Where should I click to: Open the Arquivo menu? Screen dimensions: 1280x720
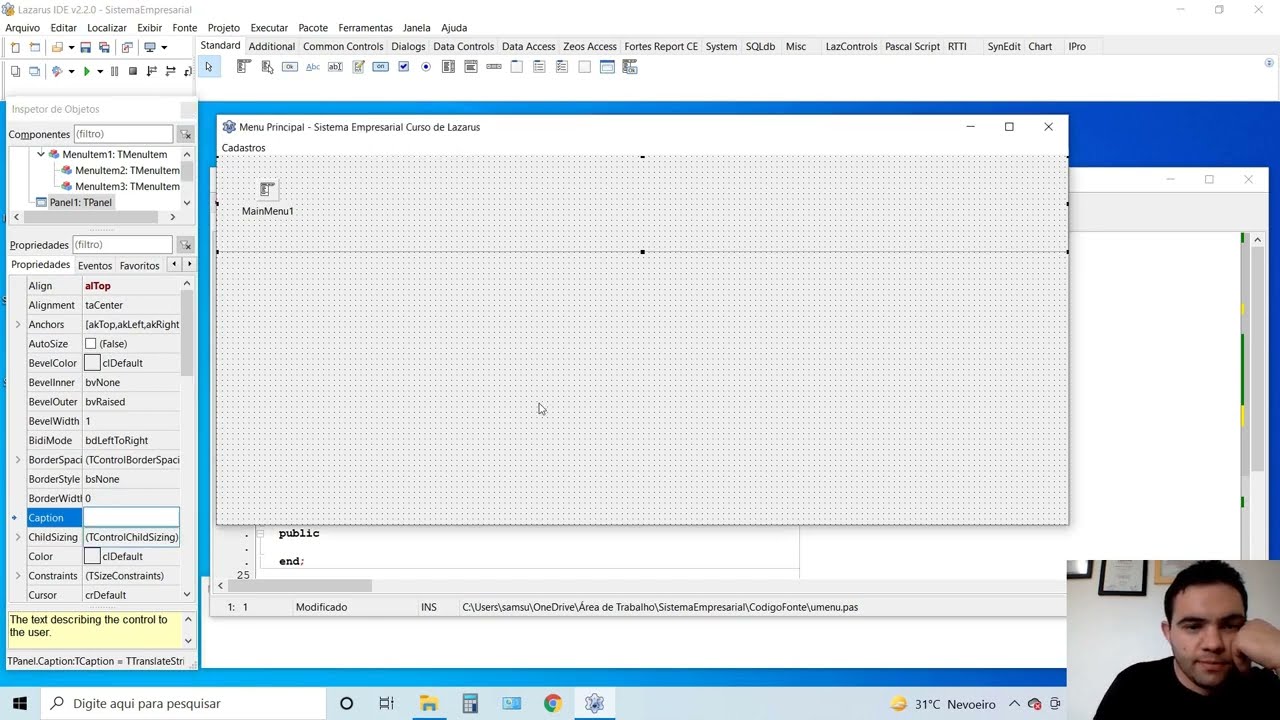tap(23, 28)
